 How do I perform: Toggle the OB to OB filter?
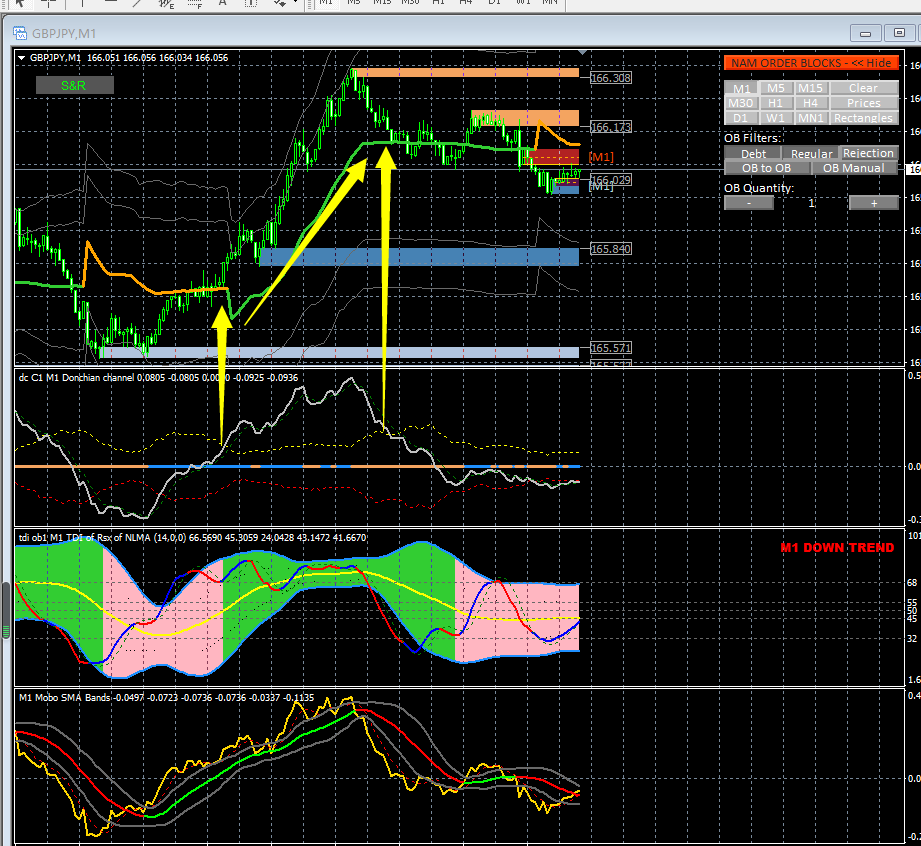(767, 168)
